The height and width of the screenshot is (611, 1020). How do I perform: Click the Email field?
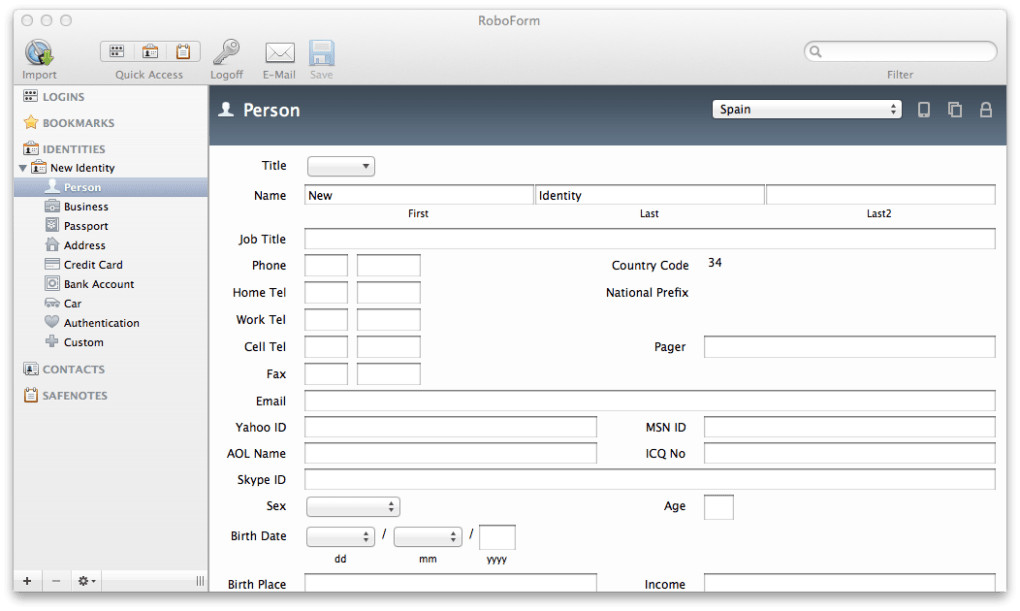point(650,401)
